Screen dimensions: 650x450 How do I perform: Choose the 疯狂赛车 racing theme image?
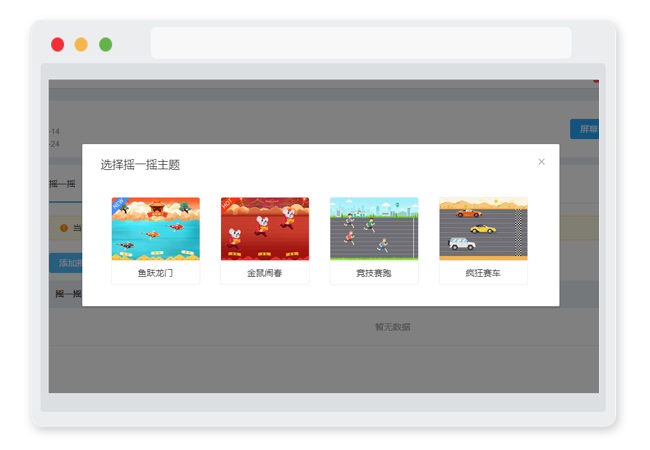click(x=483, y=229)
